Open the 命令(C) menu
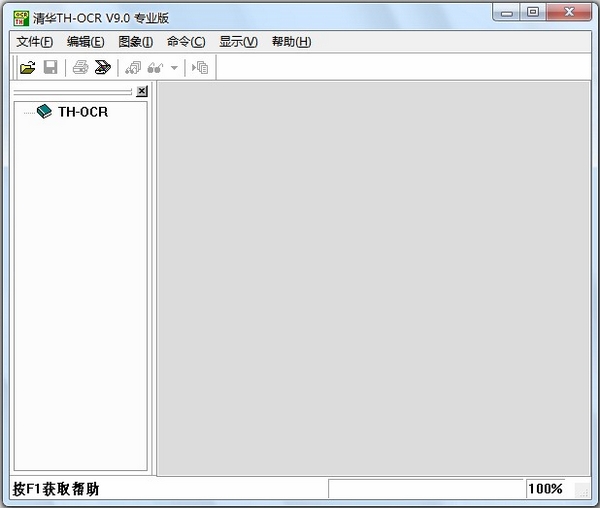 [x=186, y=41]
